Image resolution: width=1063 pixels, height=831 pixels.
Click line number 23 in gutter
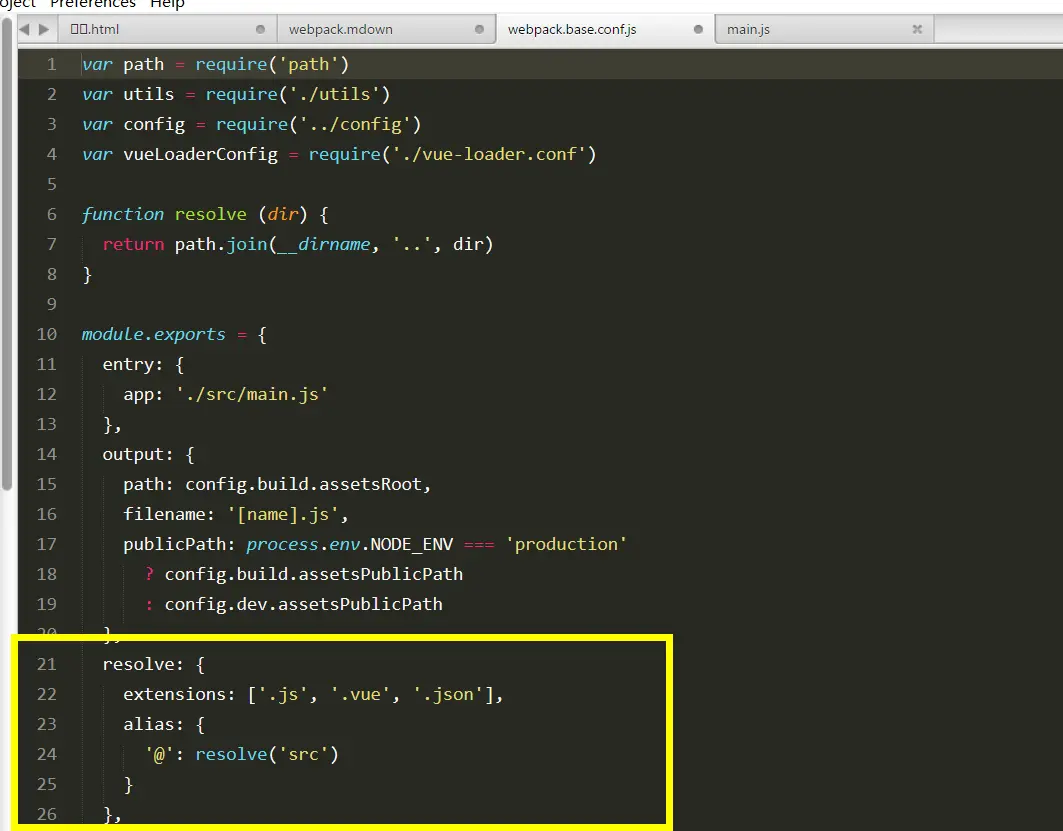[47, 724]
